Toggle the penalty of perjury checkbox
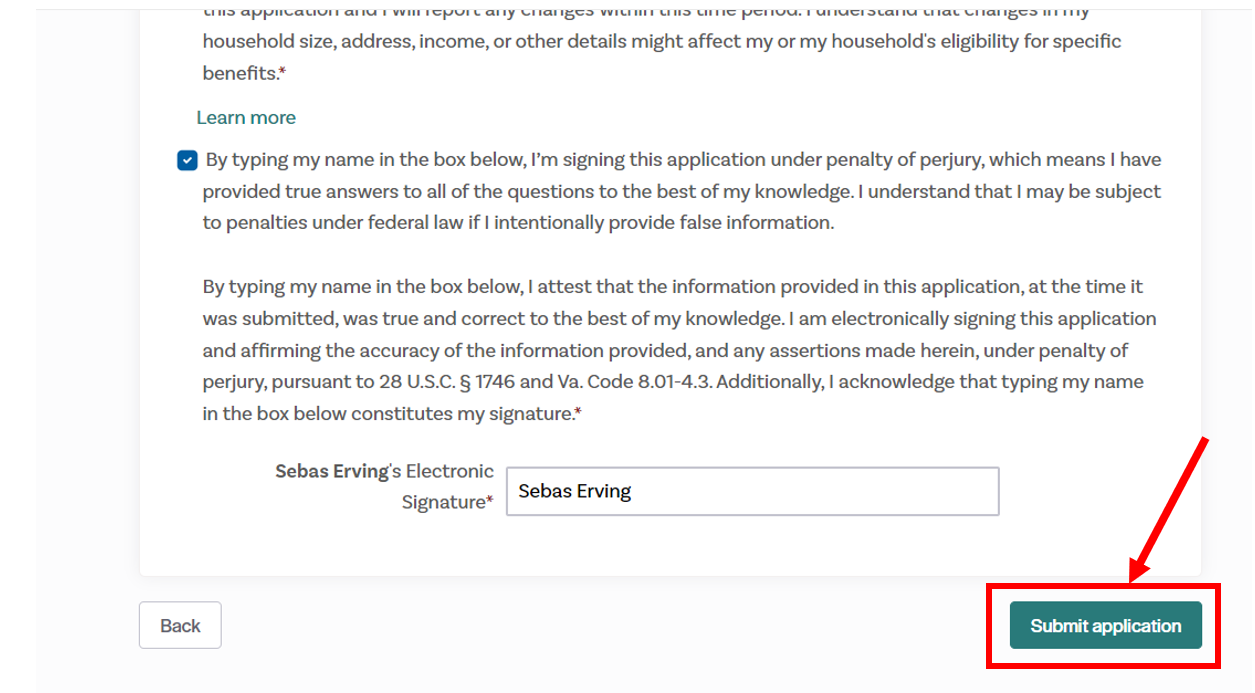Screen dimensions: 1255x693 tap(187, 160)
